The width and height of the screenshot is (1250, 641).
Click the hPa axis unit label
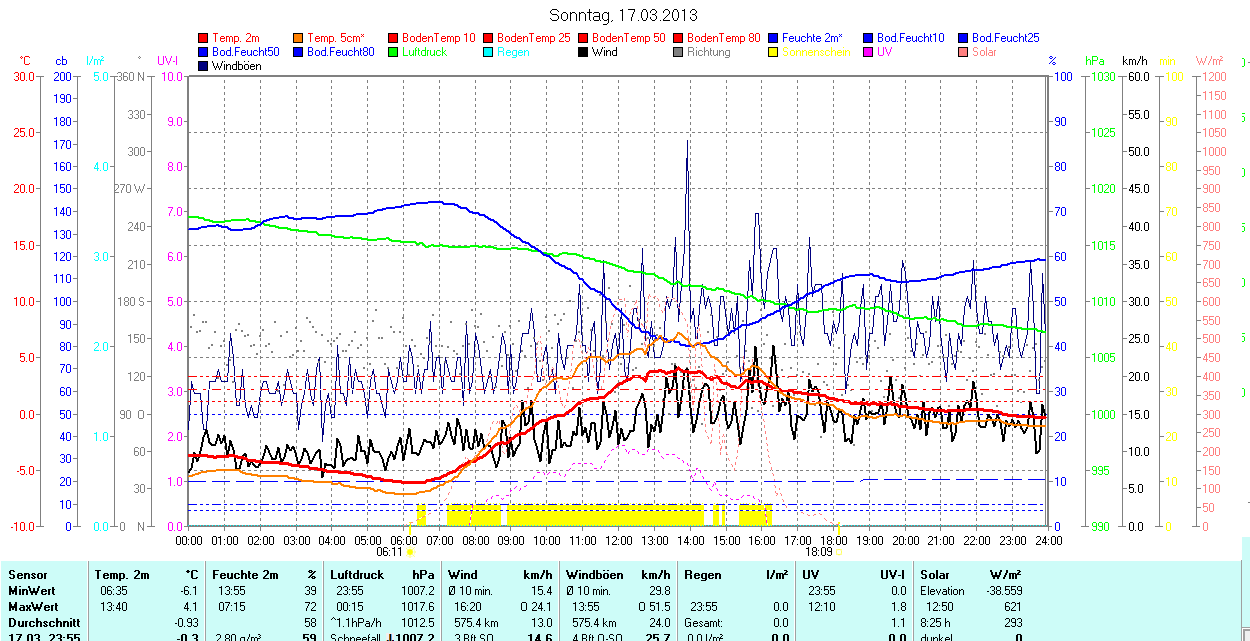1095,61
